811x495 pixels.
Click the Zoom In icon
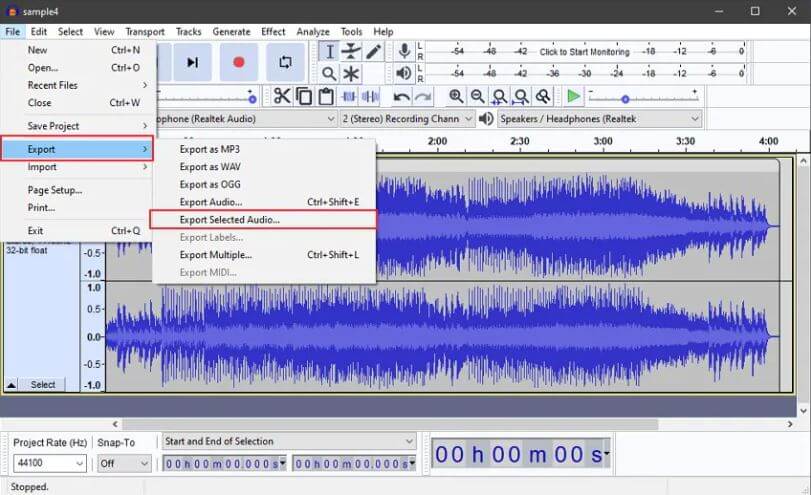(456, 96)
